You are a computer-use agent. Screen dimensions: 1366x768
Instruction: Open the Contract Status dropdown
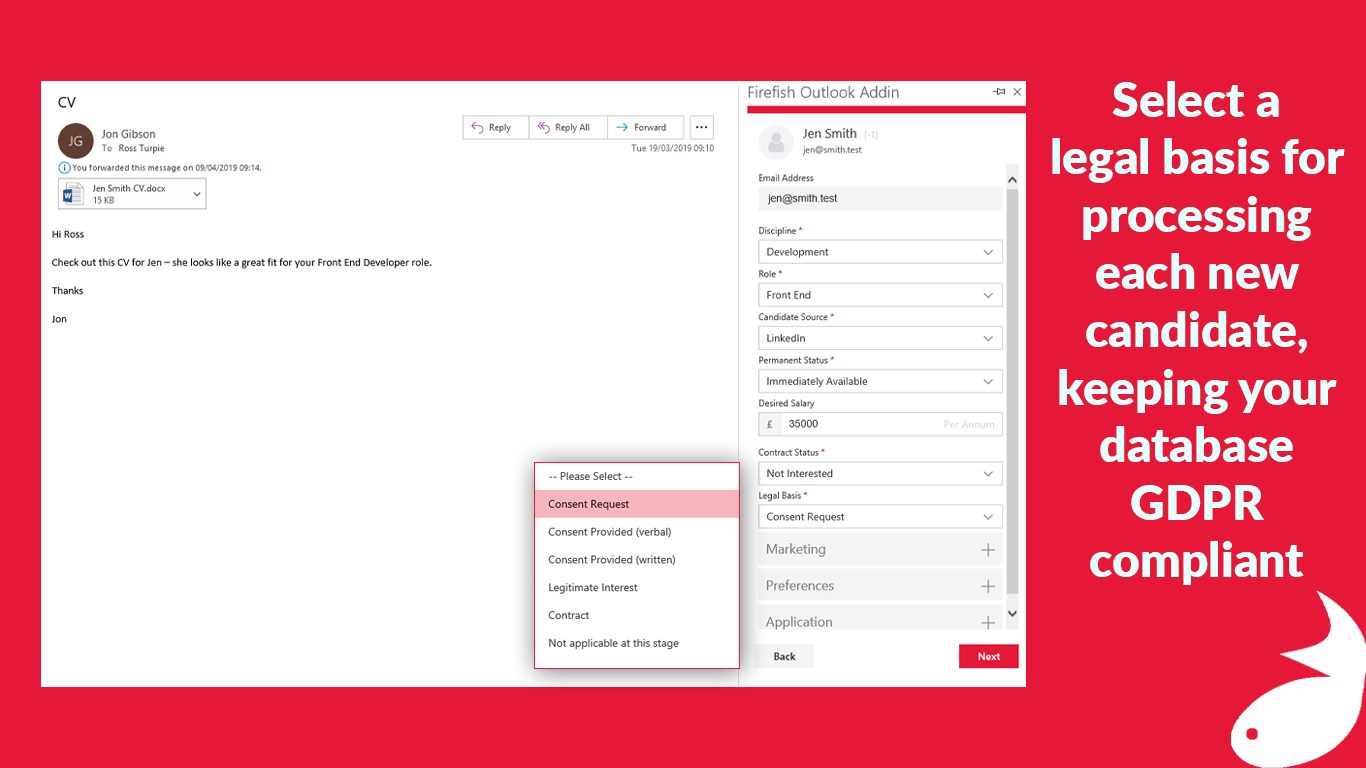[880, 474]
